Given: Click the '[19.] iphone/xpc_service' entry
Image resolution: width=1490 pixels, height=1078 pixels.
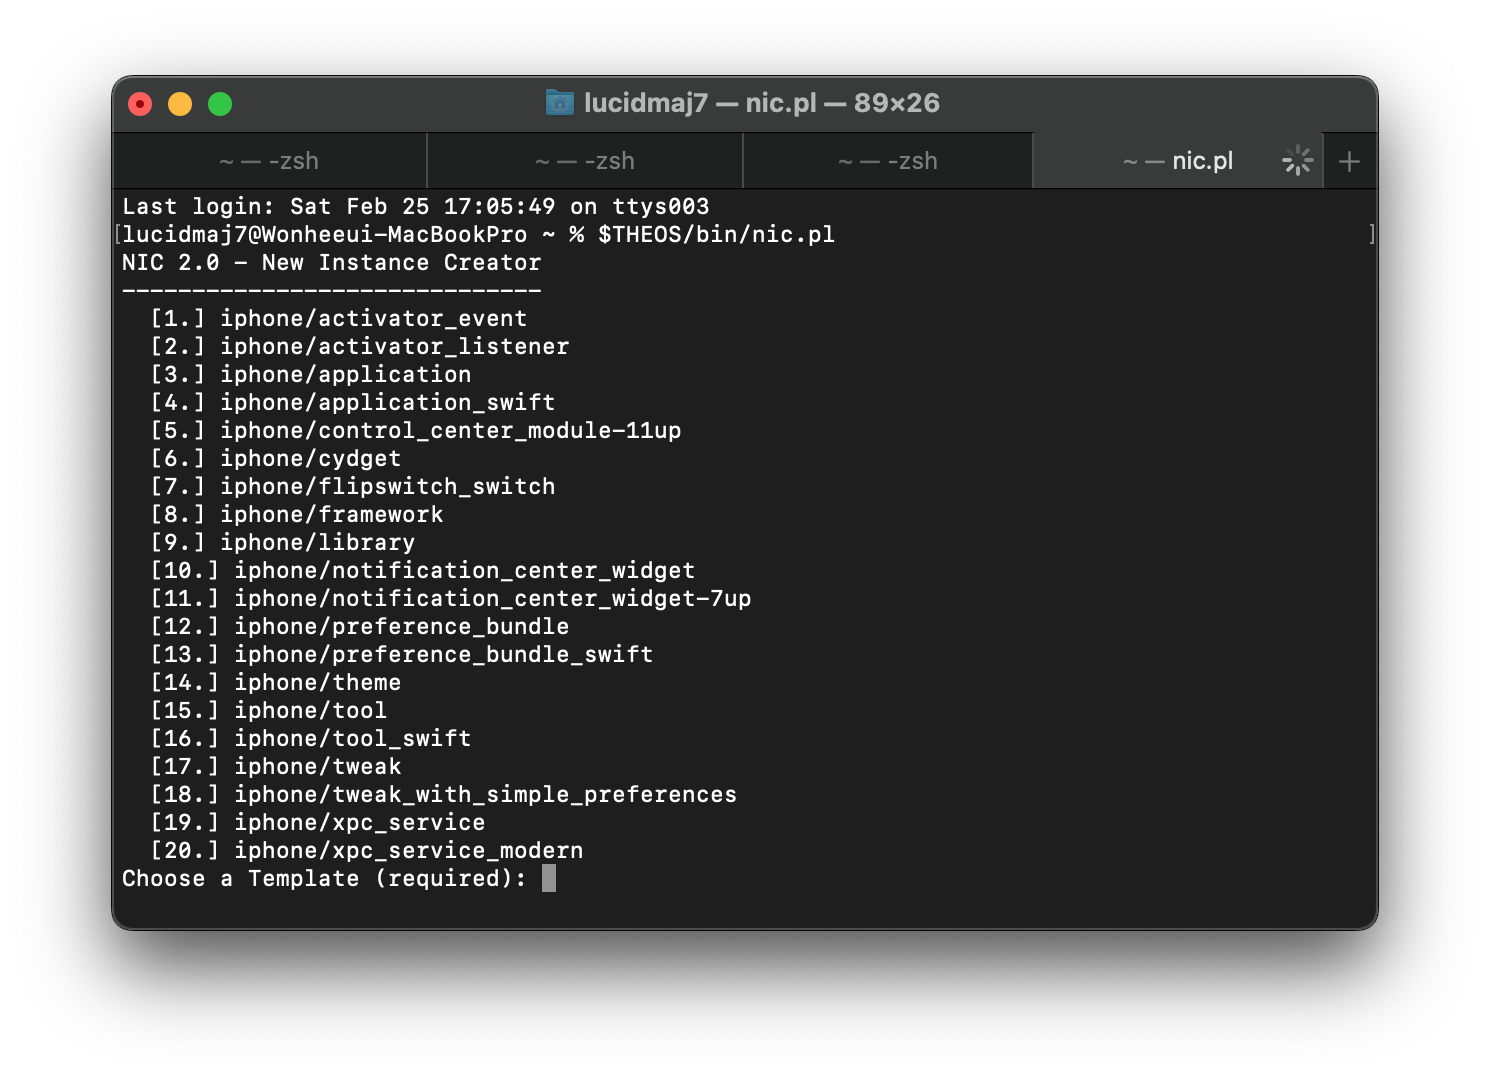Looking at the screenshot, I should tap(318, 823).
